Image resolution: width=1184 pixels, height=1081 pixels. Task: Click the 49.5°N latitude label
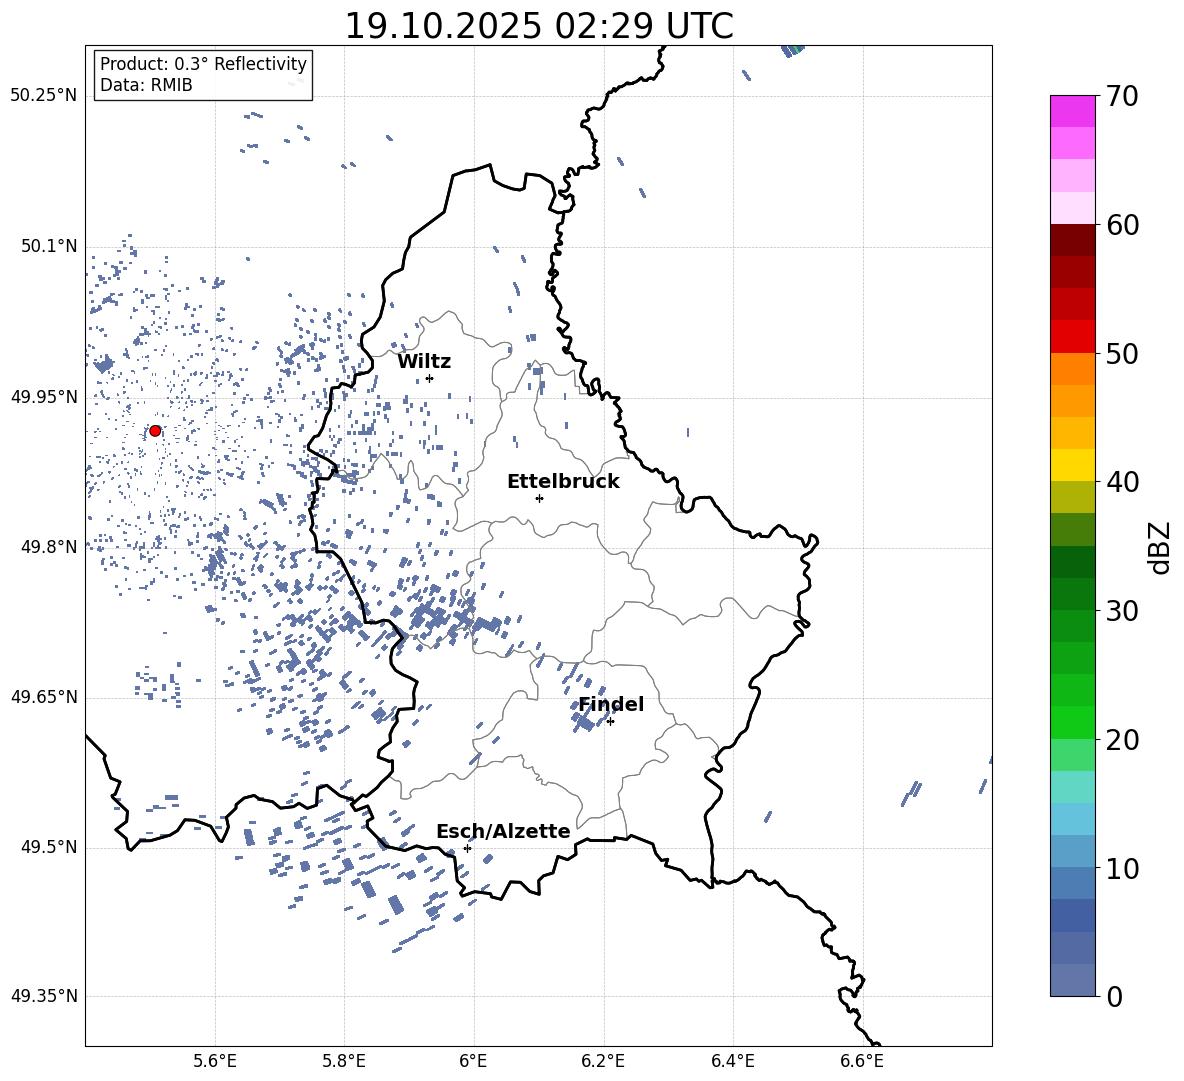point(49,847)
